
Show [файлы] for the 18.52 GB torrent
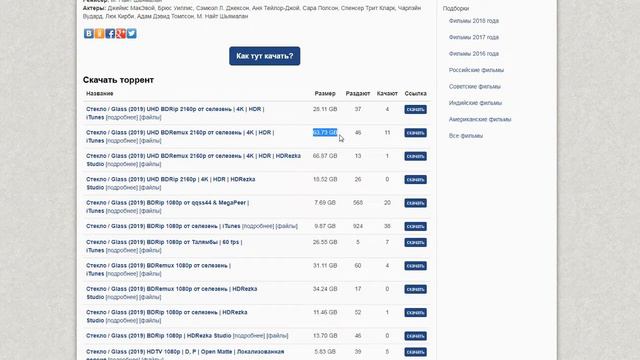tap(150, 188)
